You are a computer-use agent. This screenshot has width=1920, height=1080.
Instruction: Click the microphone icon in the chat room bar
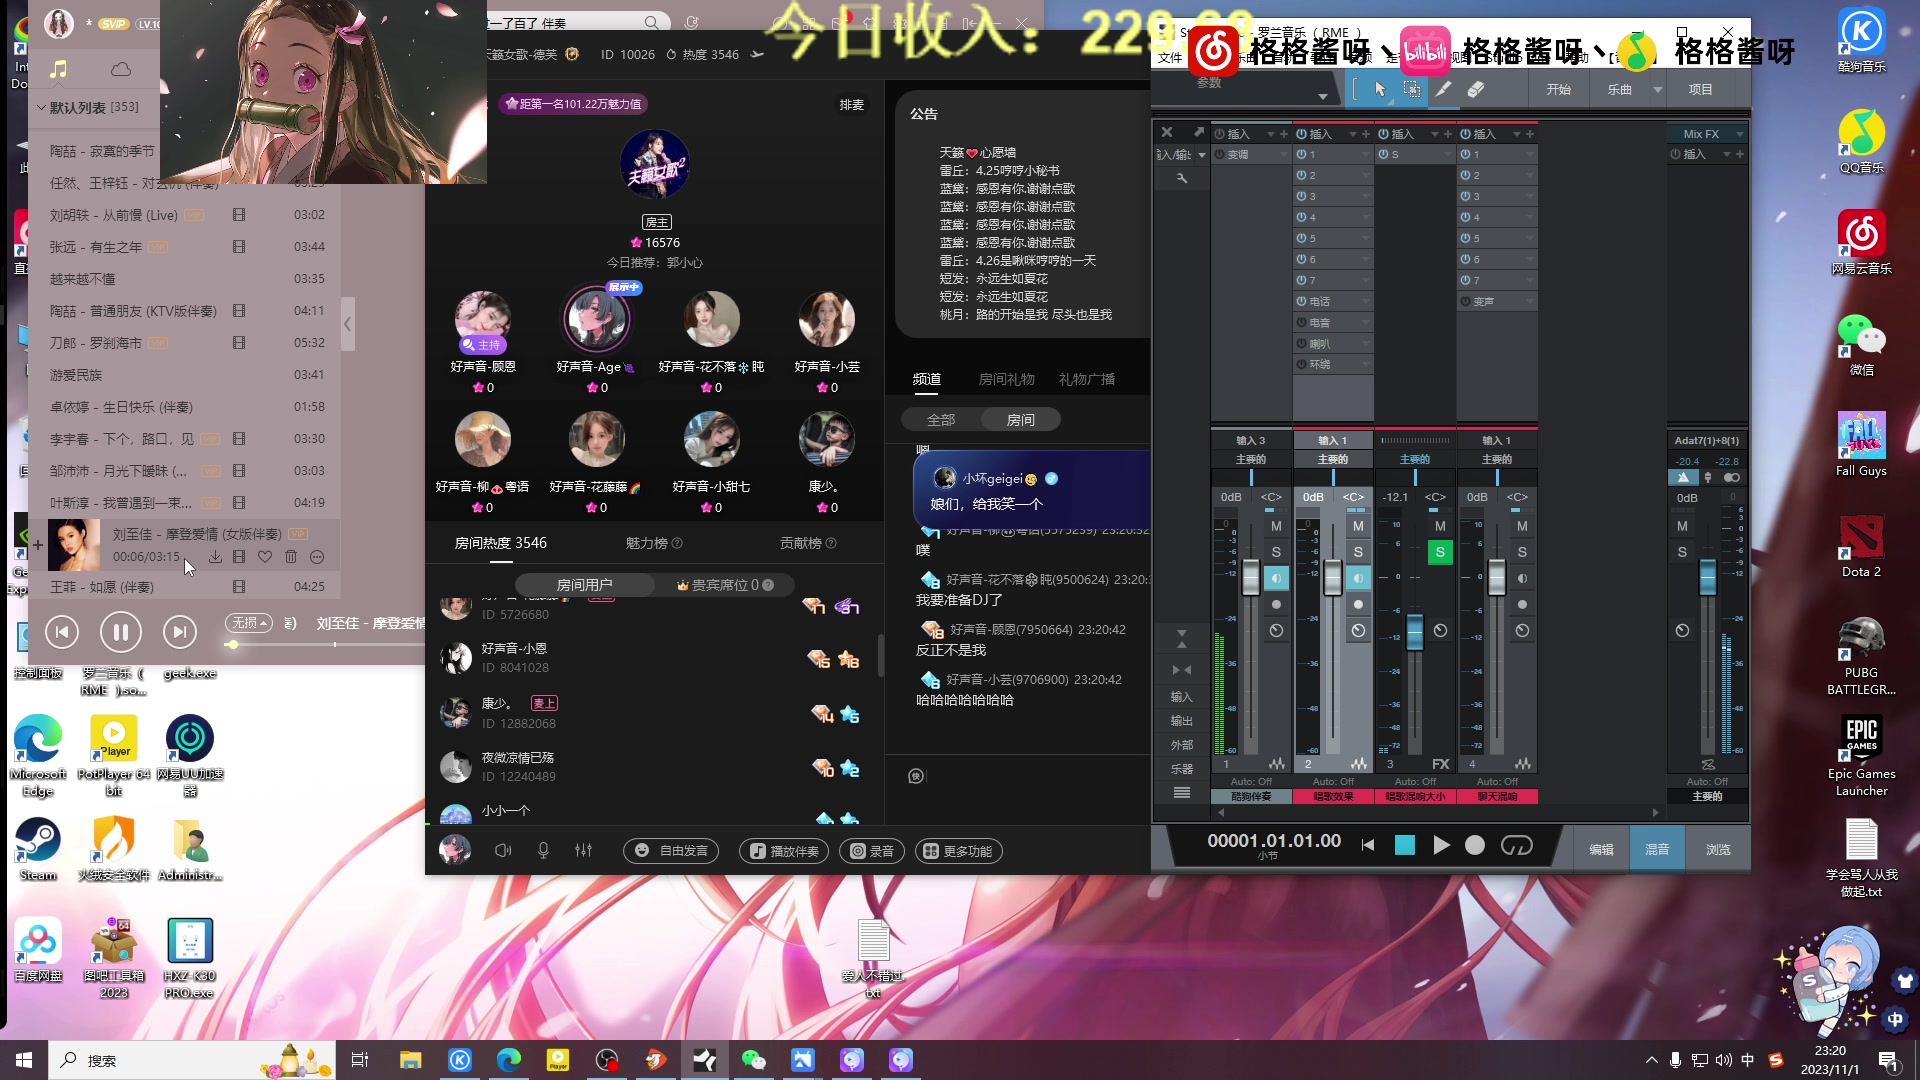tap(543, 850)
